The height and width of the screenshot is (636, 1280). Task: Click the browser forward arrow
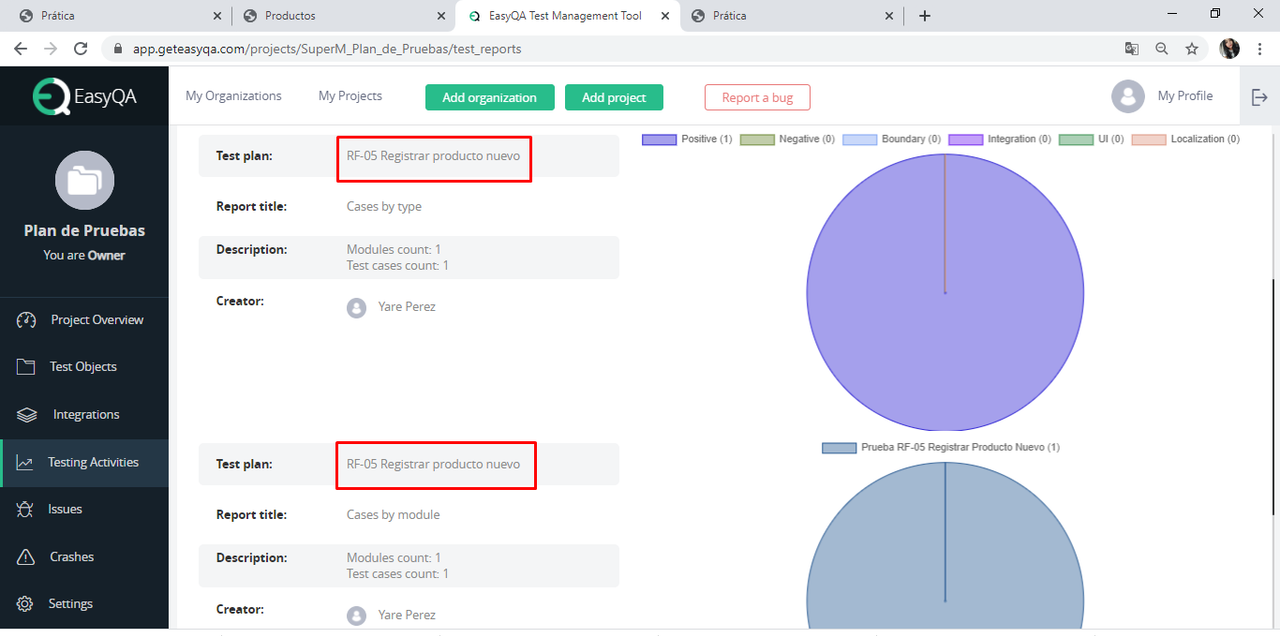51,48
